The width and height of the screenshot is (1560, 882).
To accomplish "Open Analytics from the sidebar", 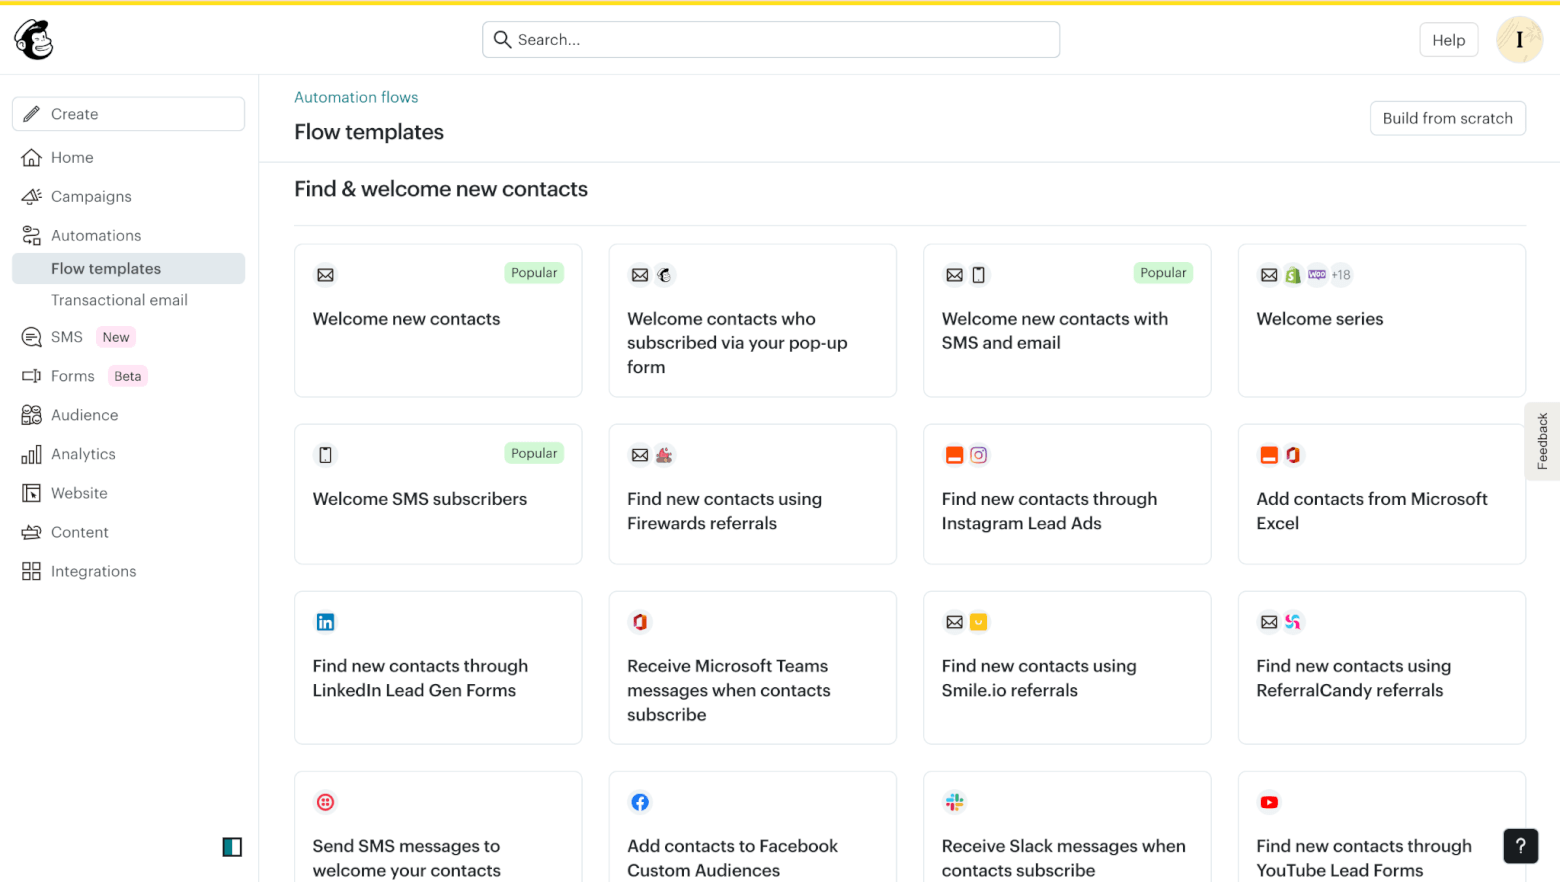I will (83, 454).
